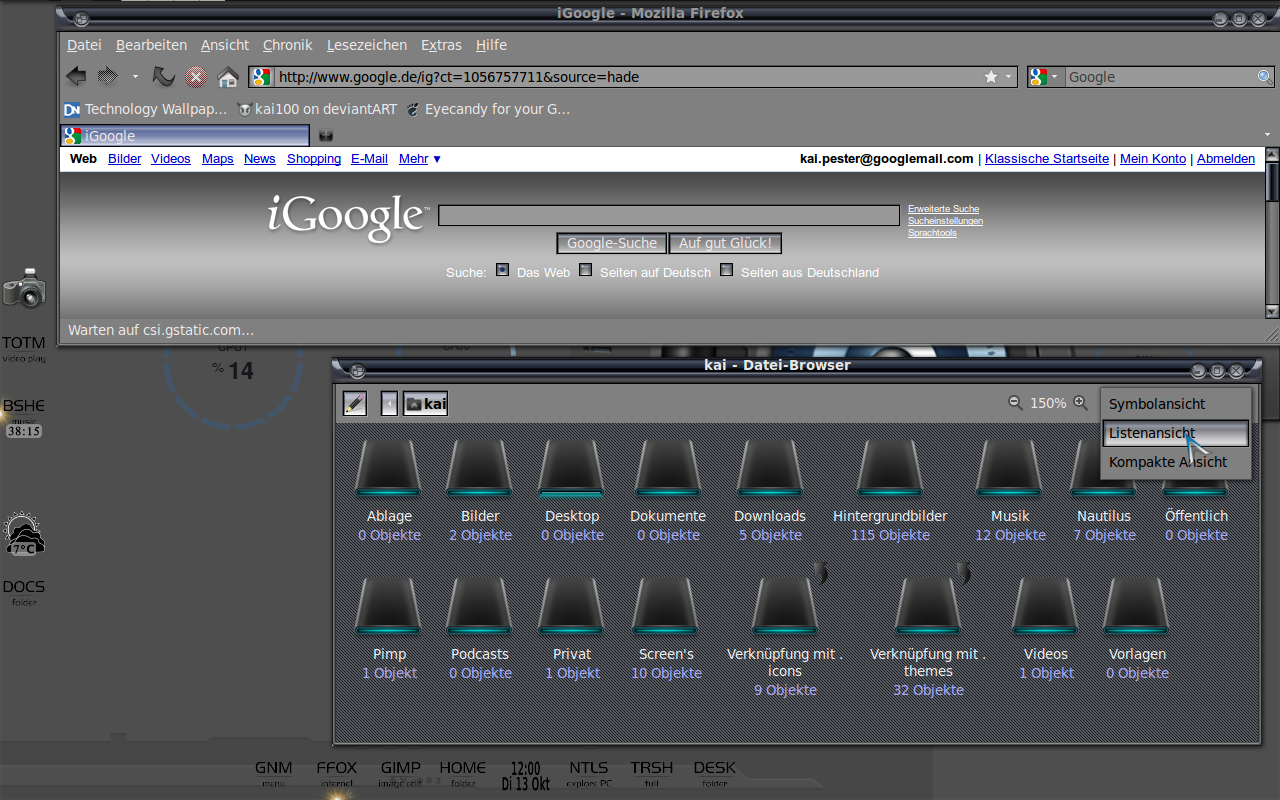This screenshot has width=1280, height=800.
Task: Open search engine chooser dropdown
Action: [1045, 77]
